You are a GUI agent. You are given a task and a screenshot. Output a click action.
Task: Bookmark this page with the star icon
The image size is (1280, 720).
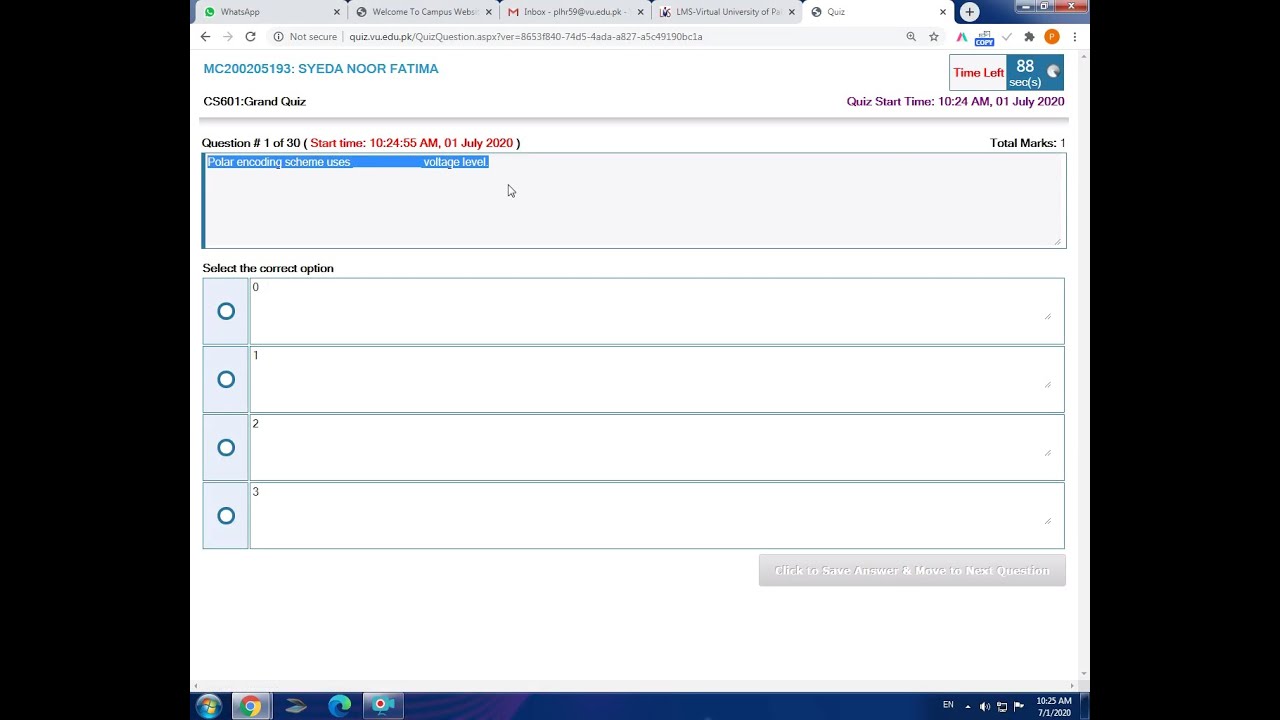point(934,37)
